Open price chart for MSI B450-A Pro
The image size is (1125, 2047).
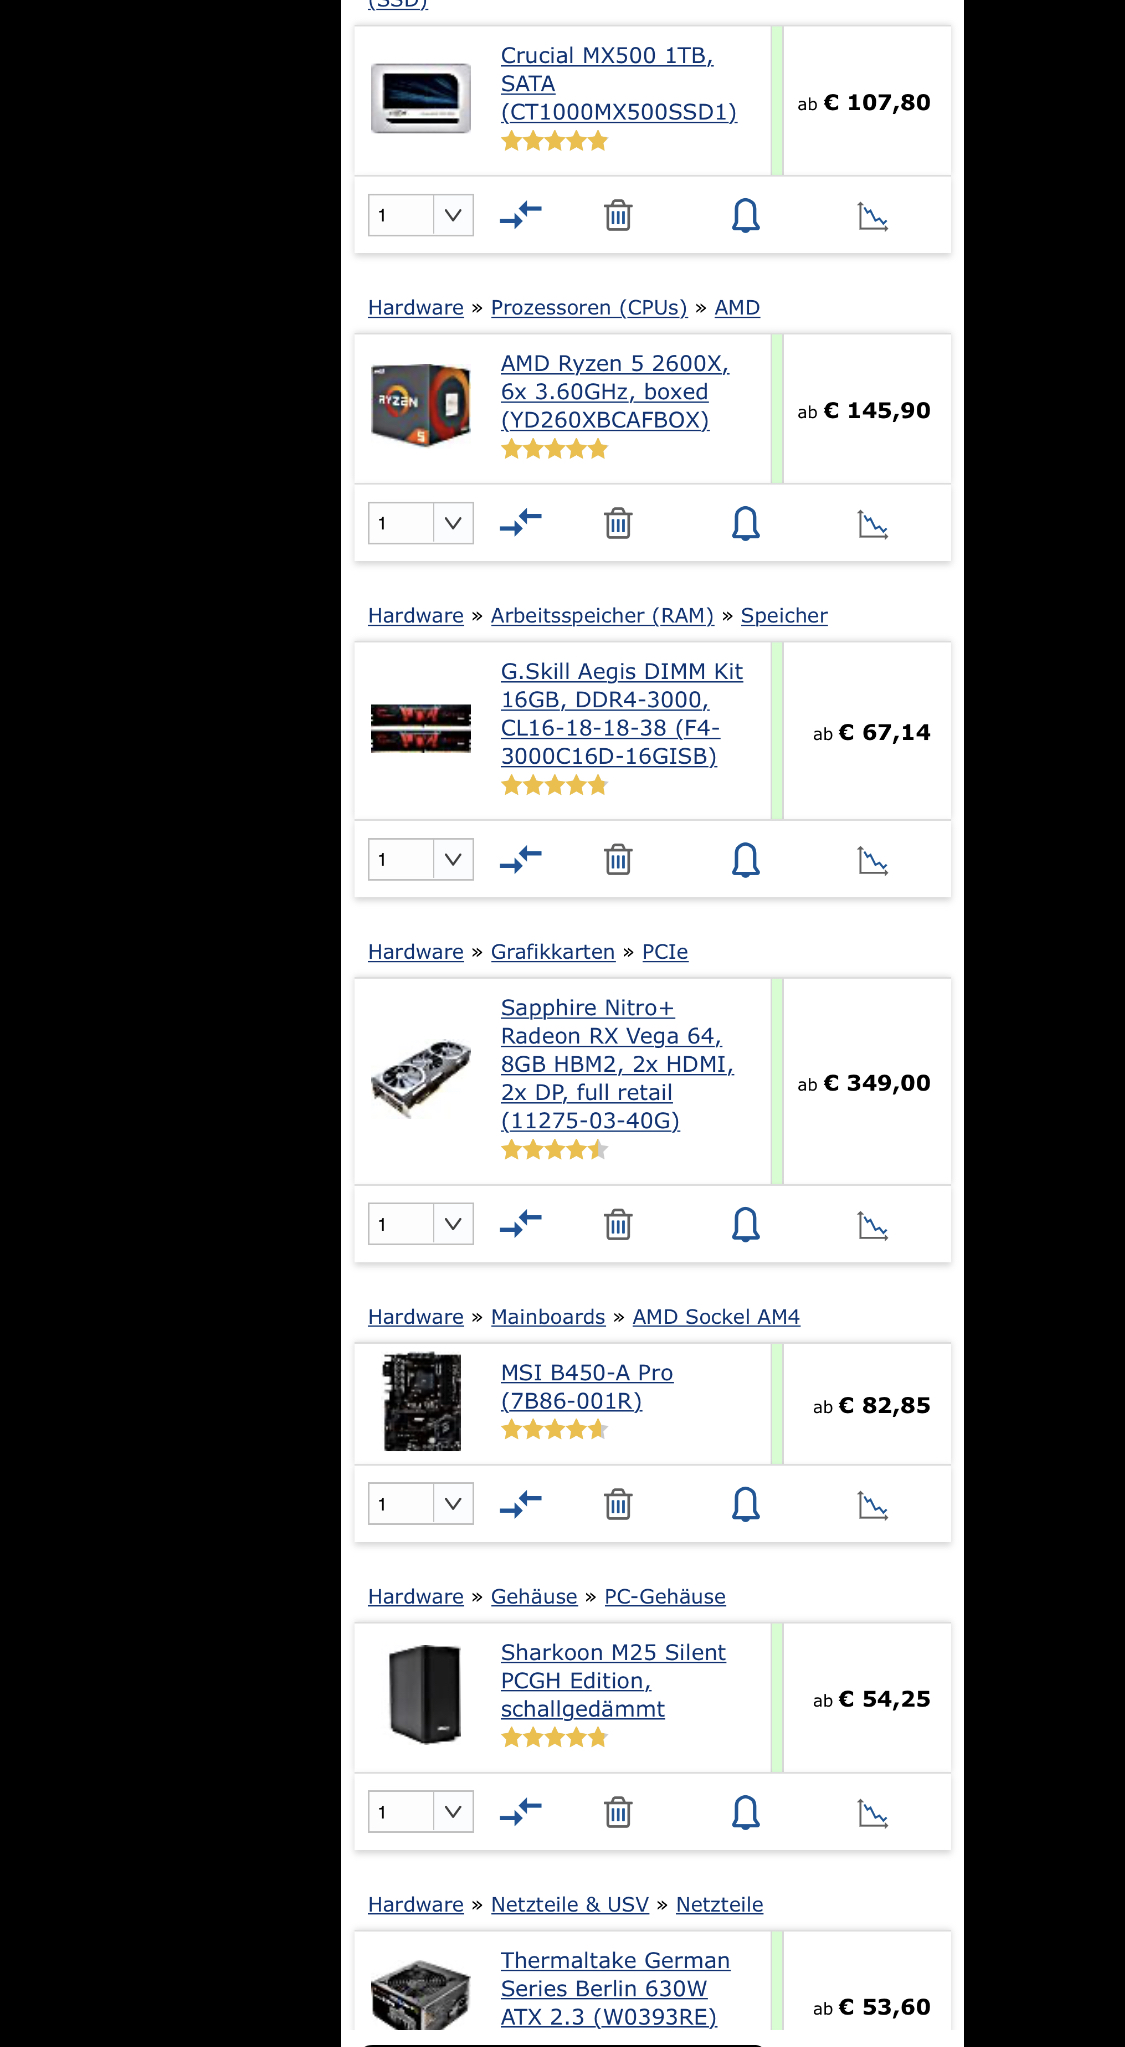[x=873, y=1505]
